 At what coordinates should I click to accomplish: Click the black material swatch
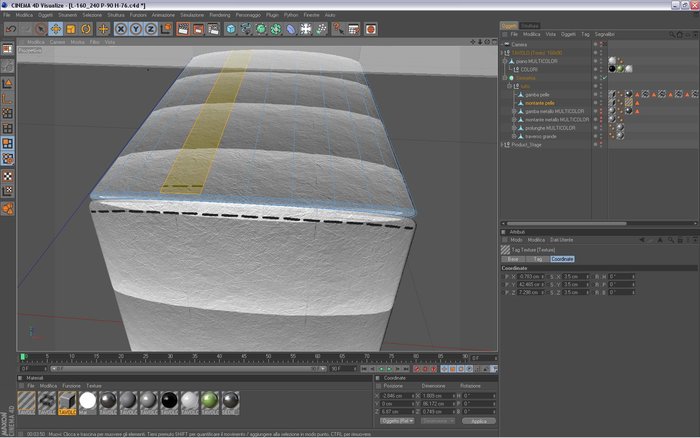[x=169, y=401]
